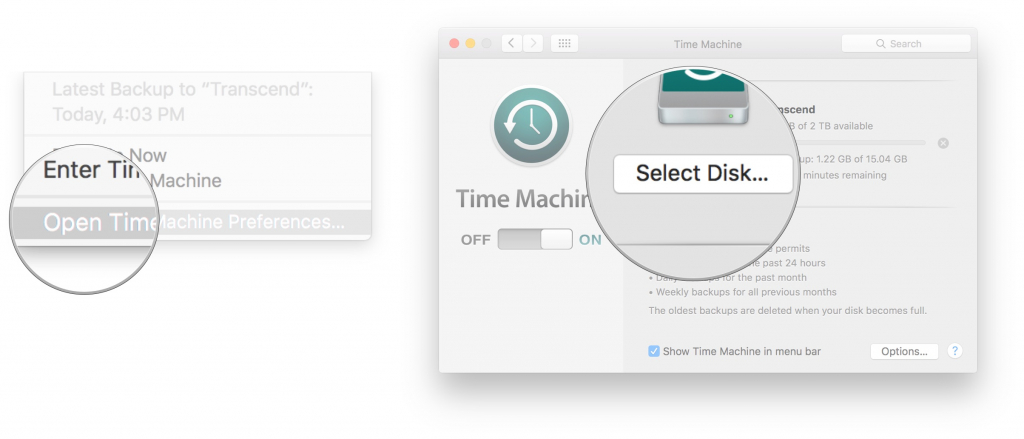Screen dimensions: 1024x439
Task: Click the large Time Machine clock icon
Action: (x=531, y=125)
